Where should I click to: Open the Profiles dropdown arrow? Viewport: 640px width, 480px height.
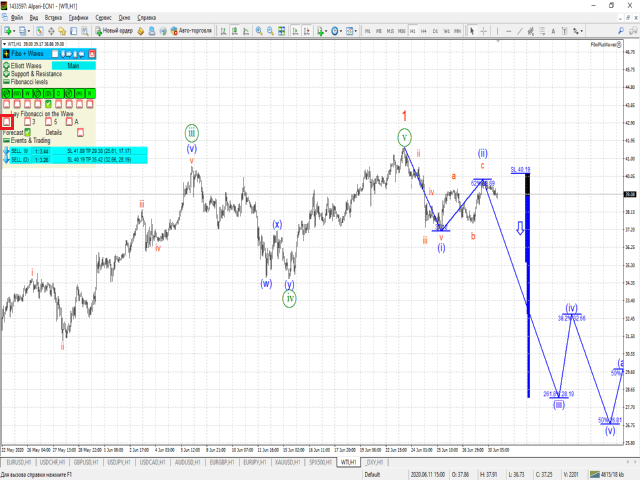coord(29,31)
